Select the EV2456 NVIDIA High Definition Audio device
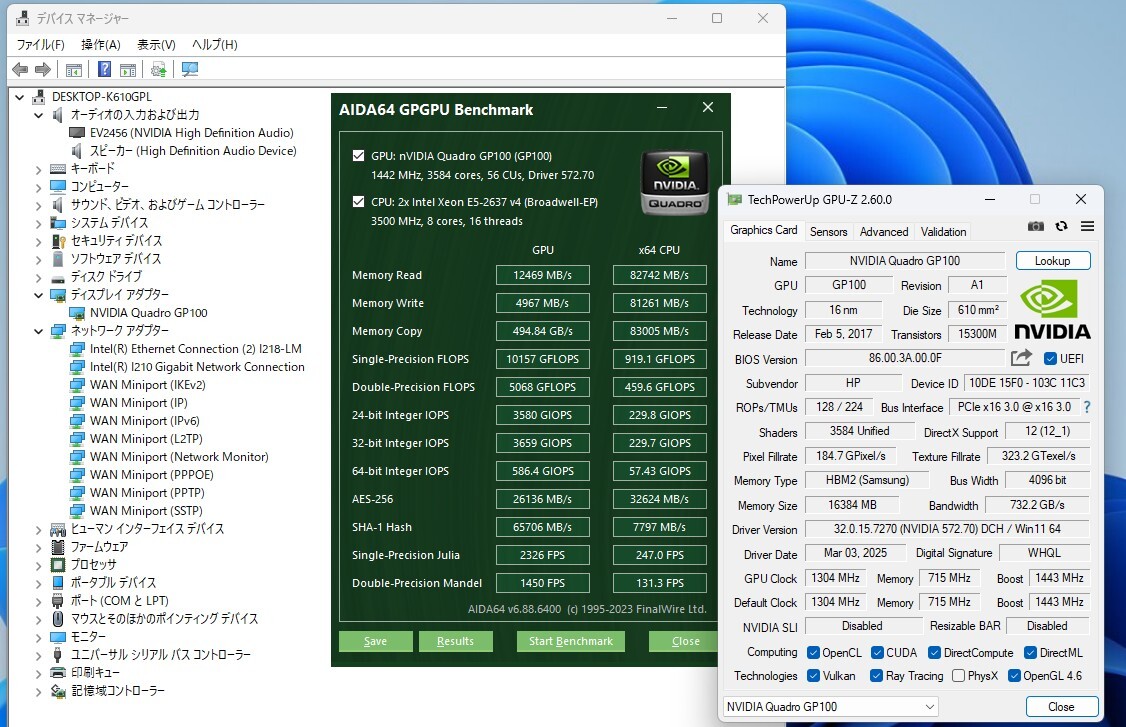 (191, 133)
